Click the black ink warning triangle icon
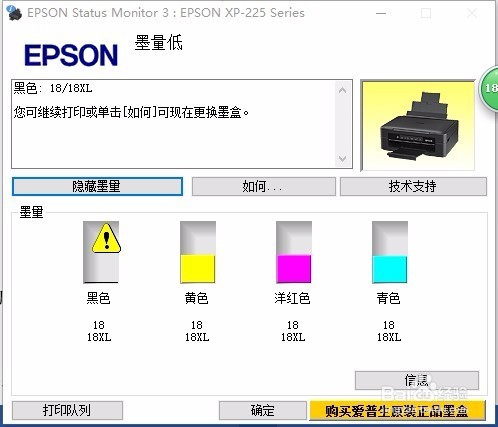This screenshot has height=427, width=498. point(106,238)
